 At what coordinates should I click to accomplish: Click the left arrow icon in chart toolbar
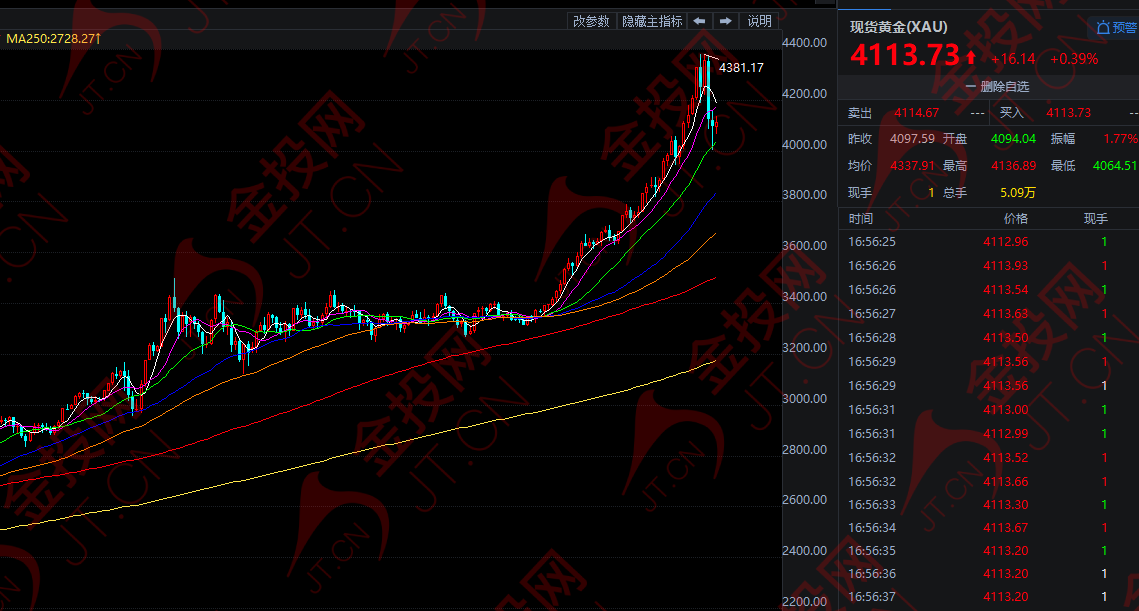pyautogui.click(x=700, y=20)
